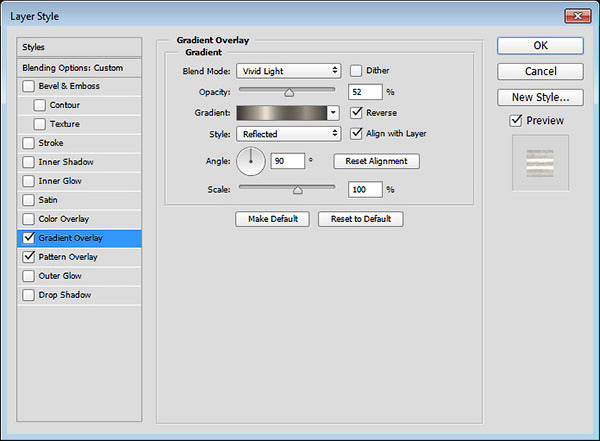Select Blending Options: Custom row

pos(79,68)
